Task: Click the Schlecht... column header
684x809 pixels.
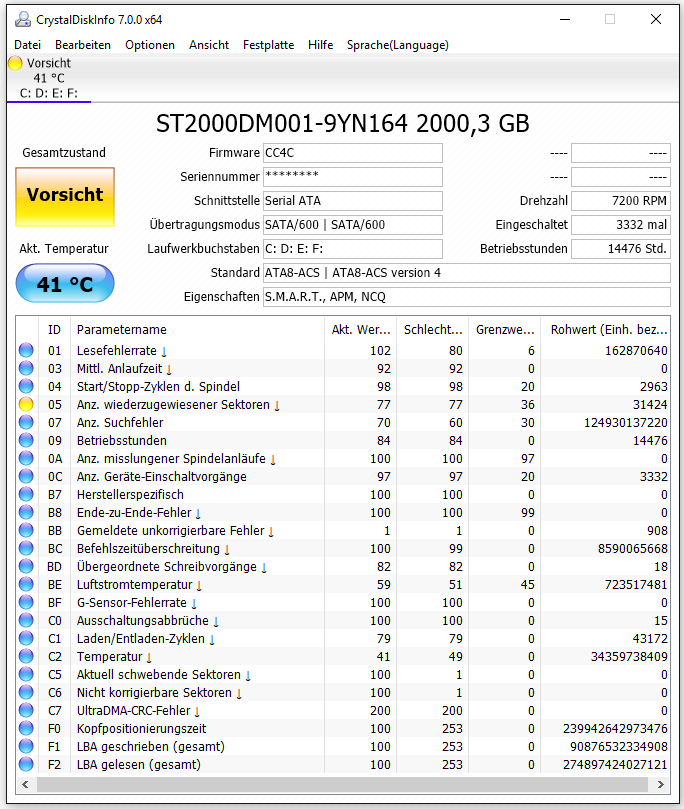Action: click(x=433, y=330)
